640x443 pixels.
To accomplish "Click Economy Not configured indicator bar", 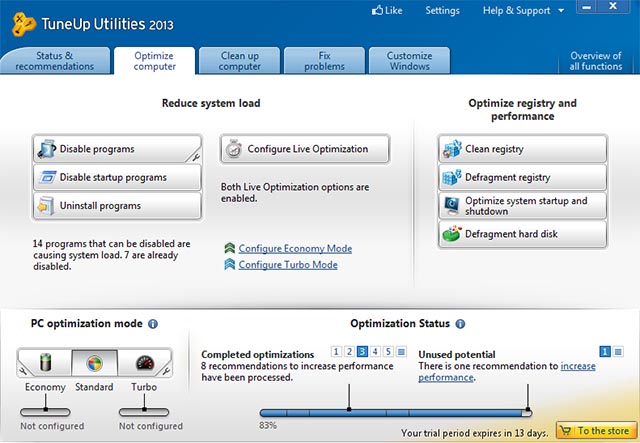I will [45, 412].
